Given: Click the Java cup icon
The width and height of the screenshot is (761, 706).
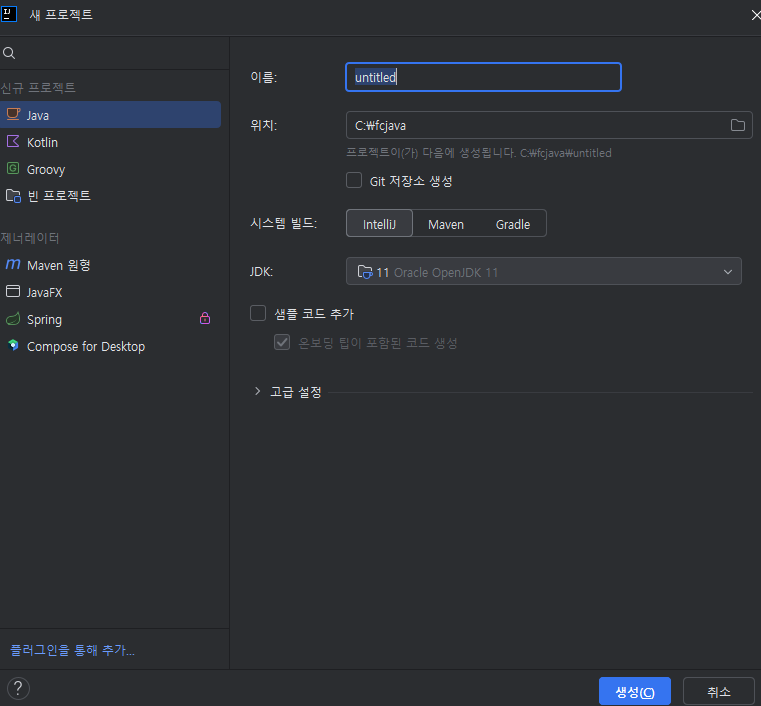Looking at the screenshot, I should coord(13,115).
